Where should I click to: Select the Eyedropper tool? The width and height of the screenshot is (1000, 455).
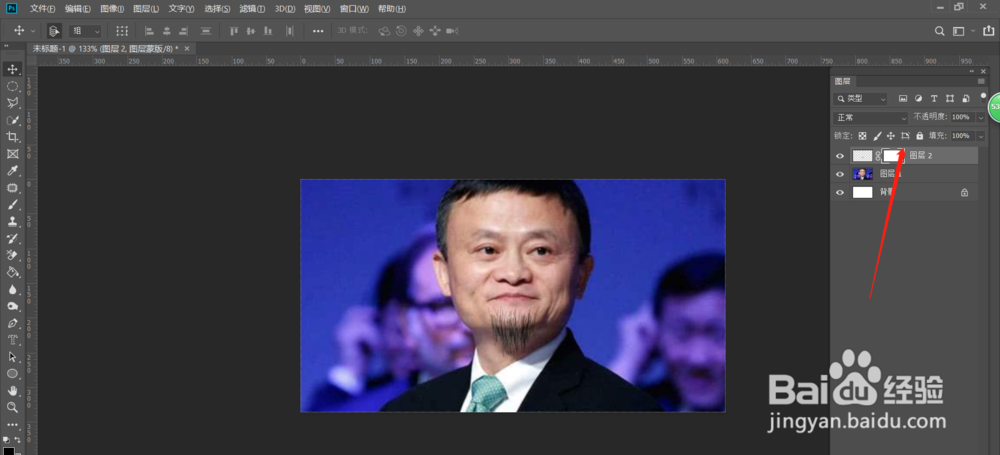tap(12, 170)
